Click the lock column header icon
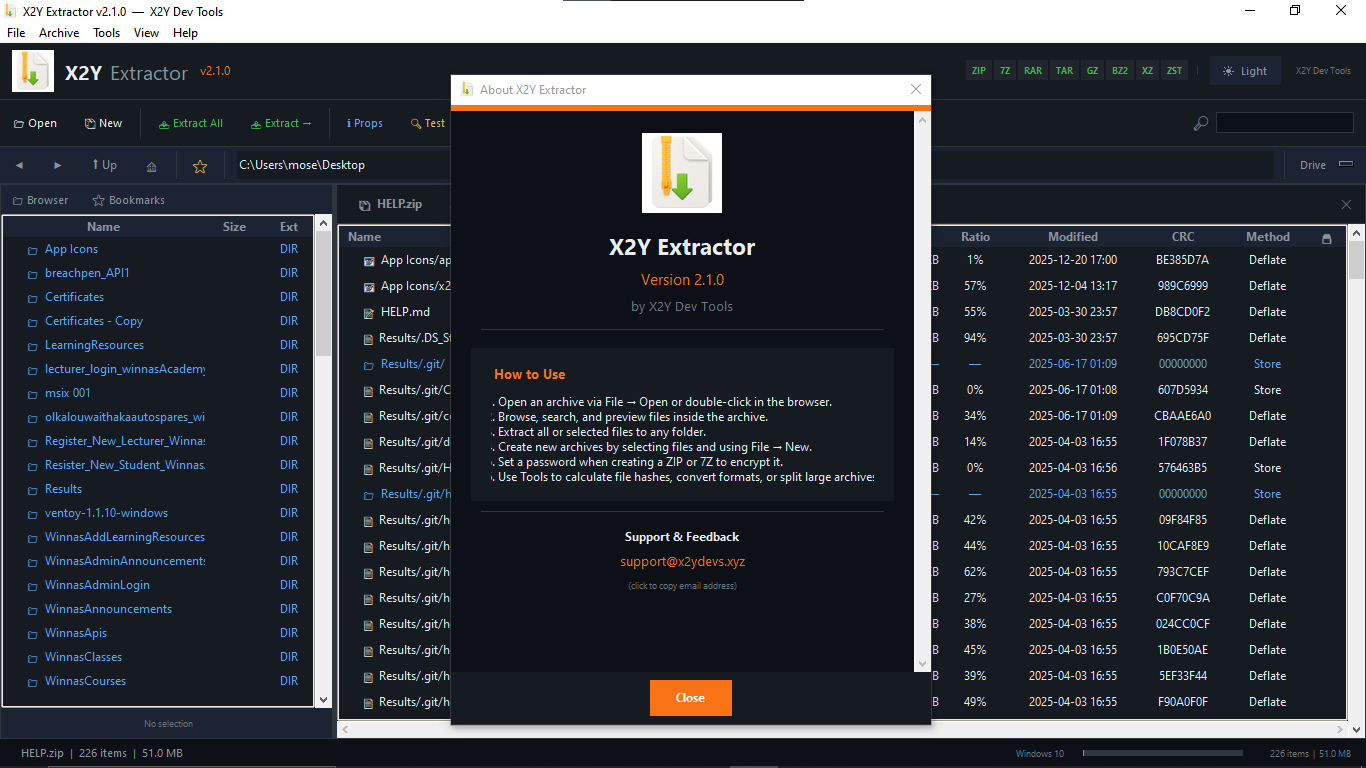1366x768 pixels. coord(1327,238)
